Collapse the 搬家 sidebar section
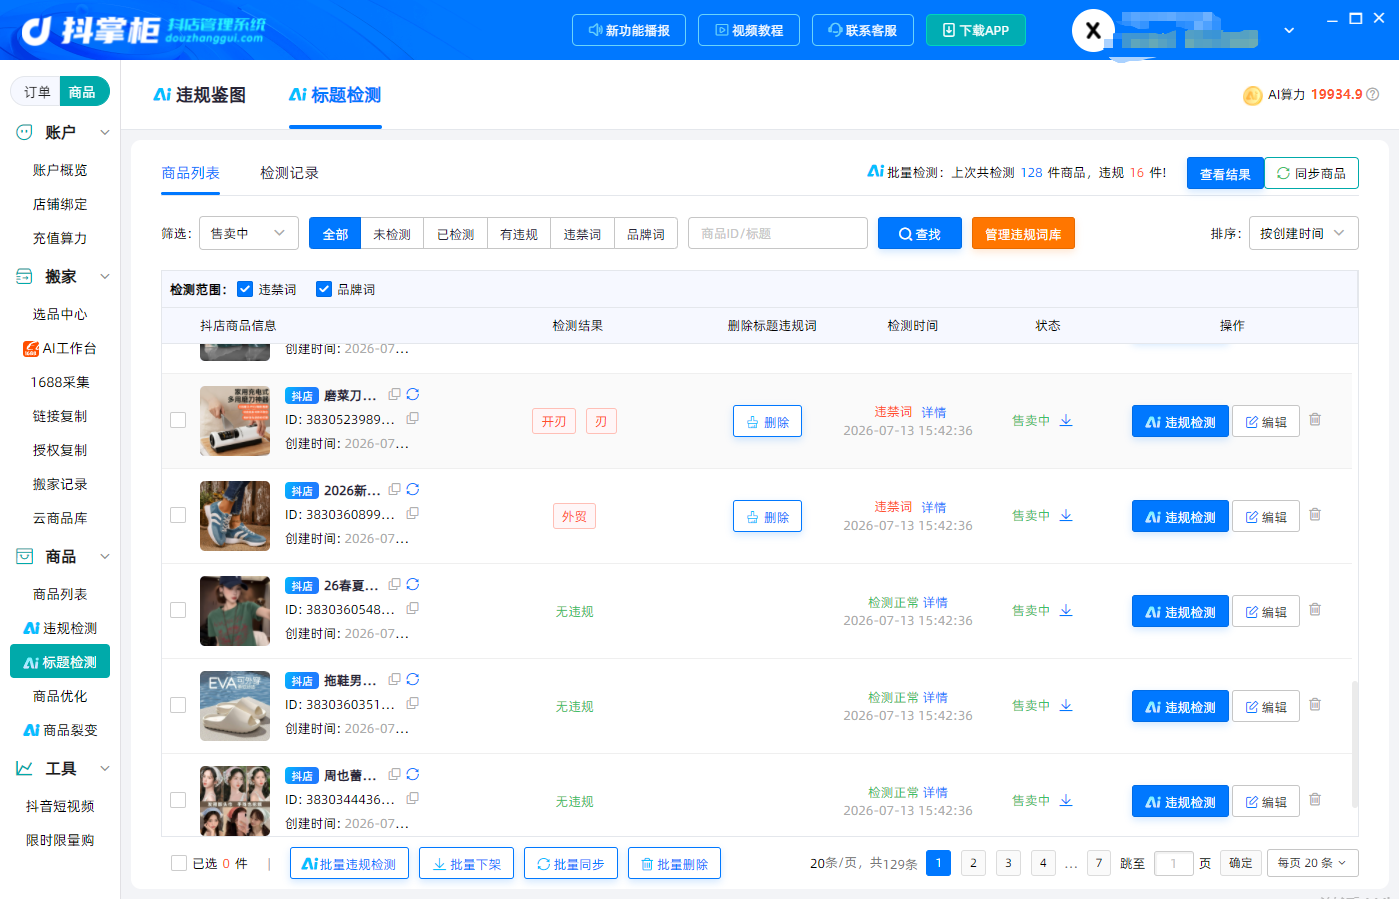The height and width of the screenshot is (899, 1399). coord(105,276)
